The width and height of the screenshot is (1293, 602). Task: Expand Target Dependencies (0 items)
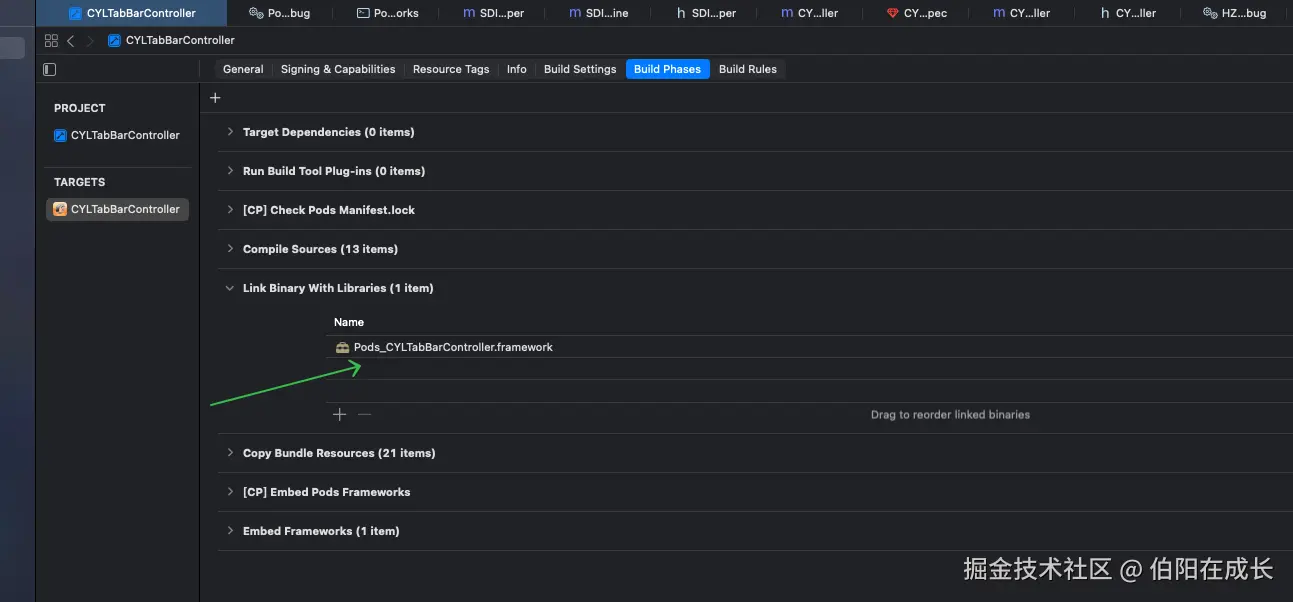[231, 132]
